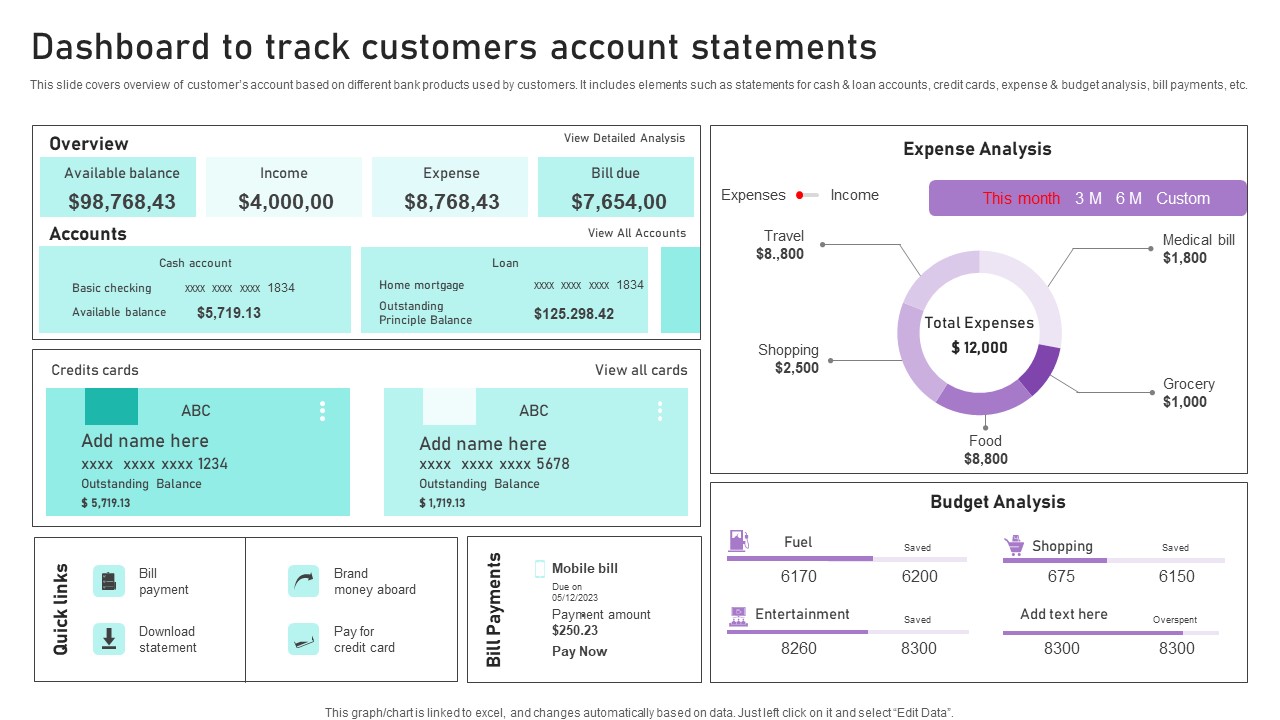Click the Shopping saved value 6150
This screenshot has width=1280, height=720.
click(x=1176, y=576)
